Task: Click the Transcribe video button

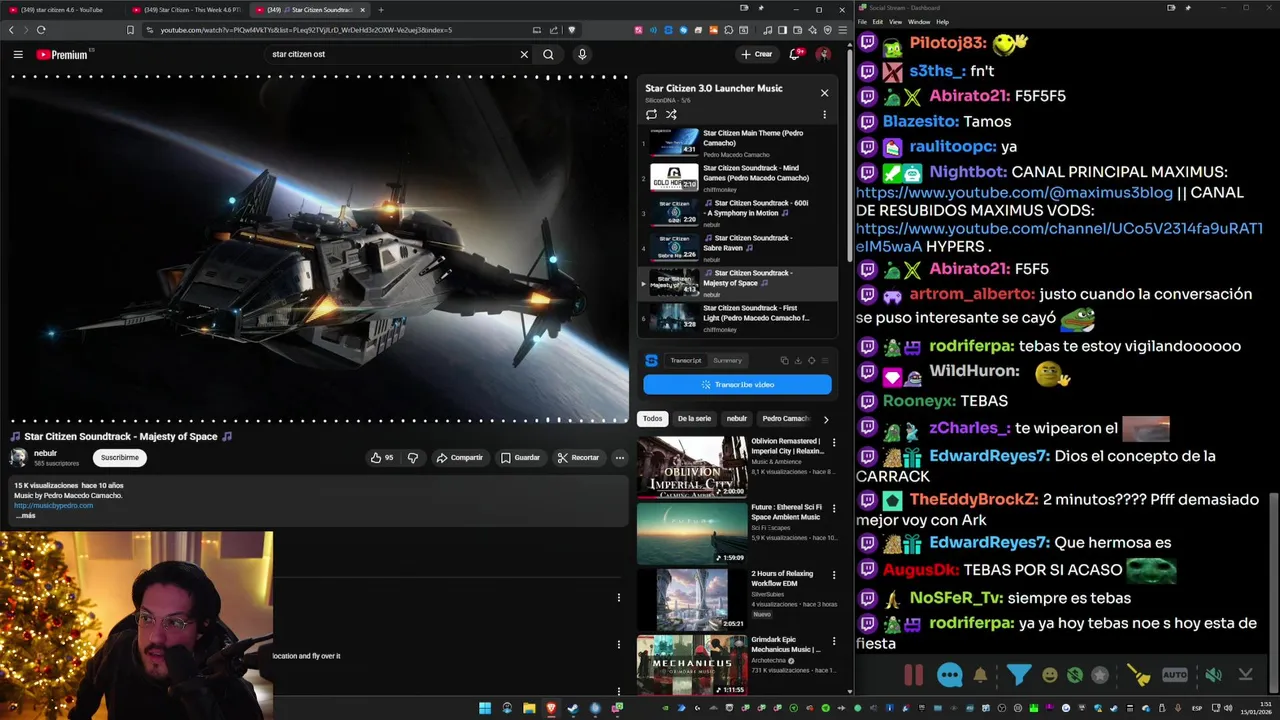Action: (737, 384)
